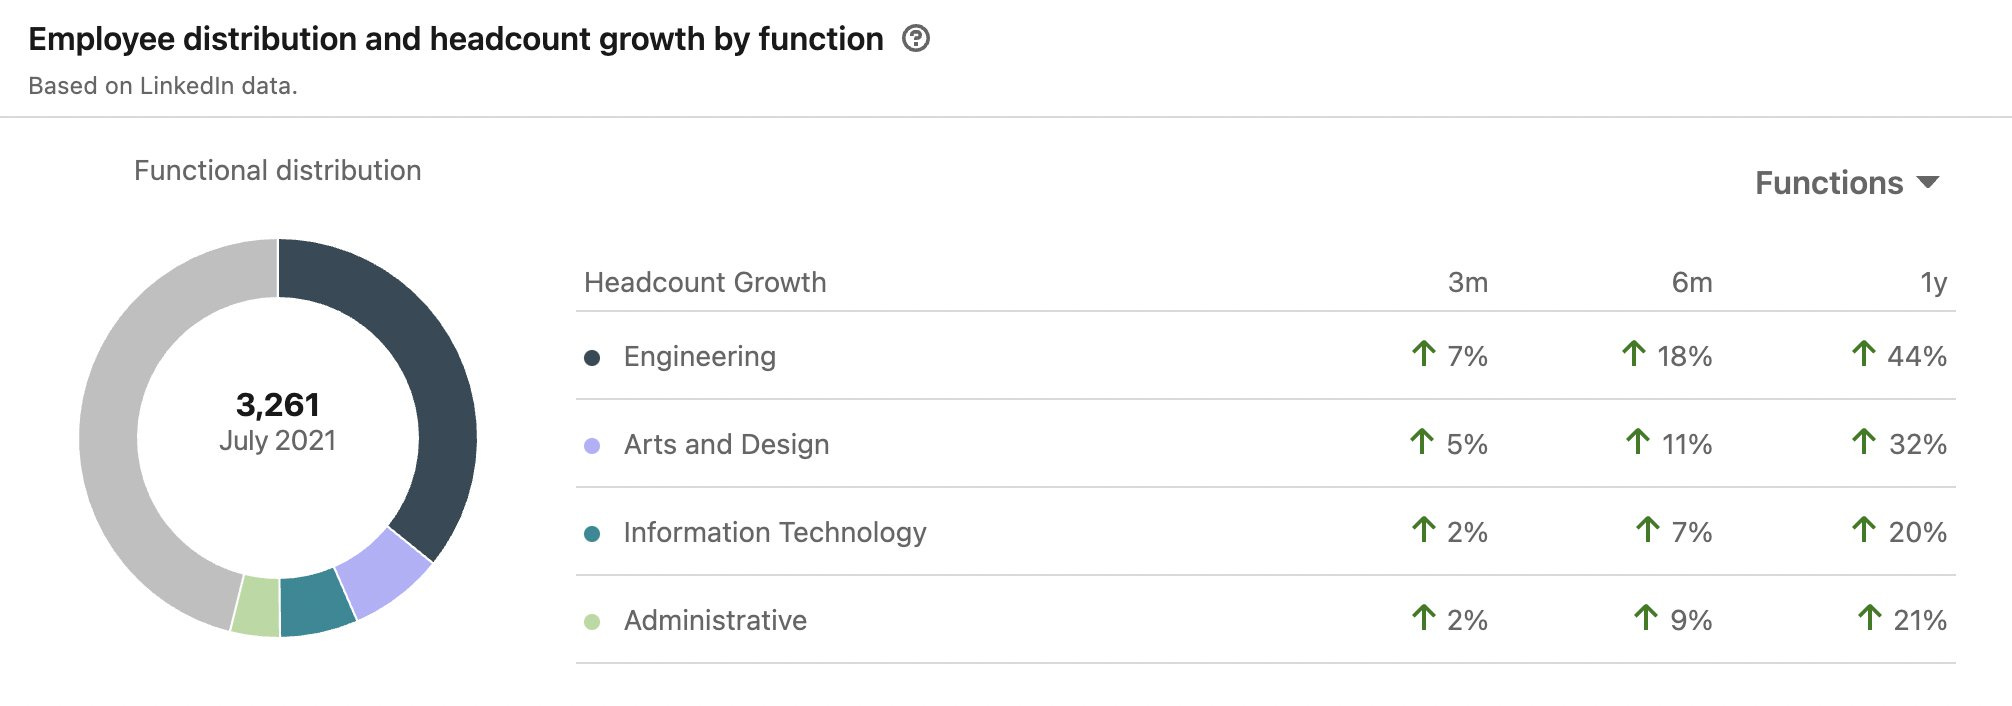The image size is (2012, 706).
Task: Select the Information Technology row label
Action: point(774,533)
